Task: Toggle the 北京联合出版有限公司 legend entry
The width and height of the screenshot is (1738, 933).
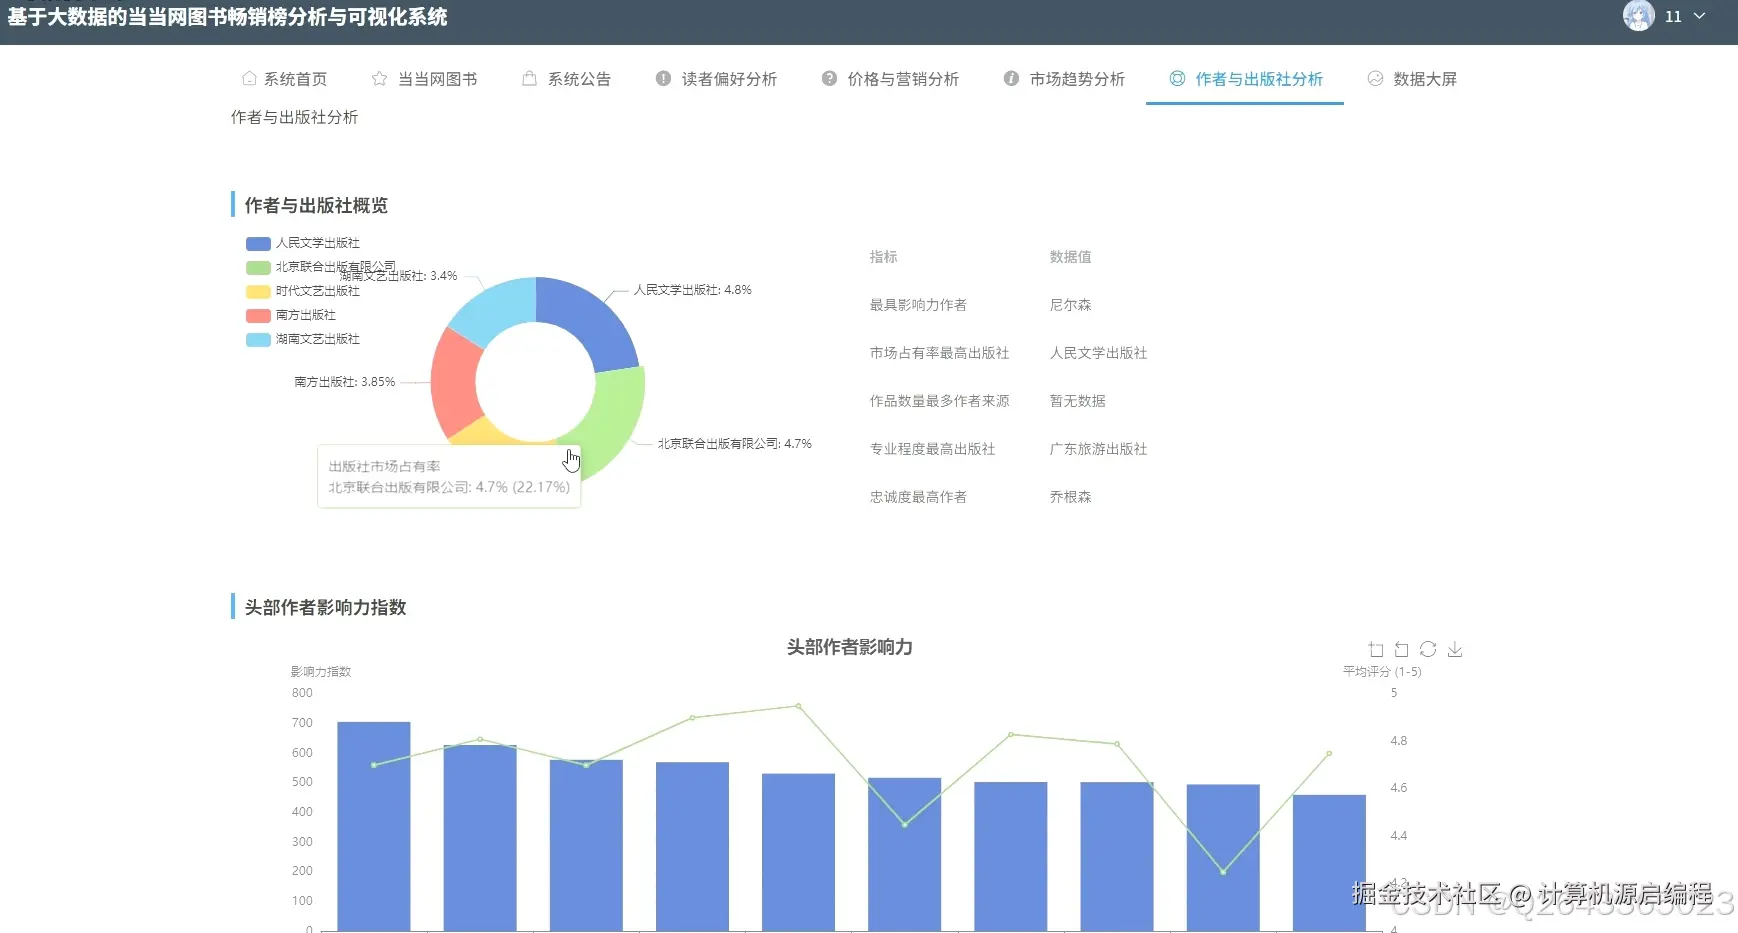Action: click(x=321, y=267)
